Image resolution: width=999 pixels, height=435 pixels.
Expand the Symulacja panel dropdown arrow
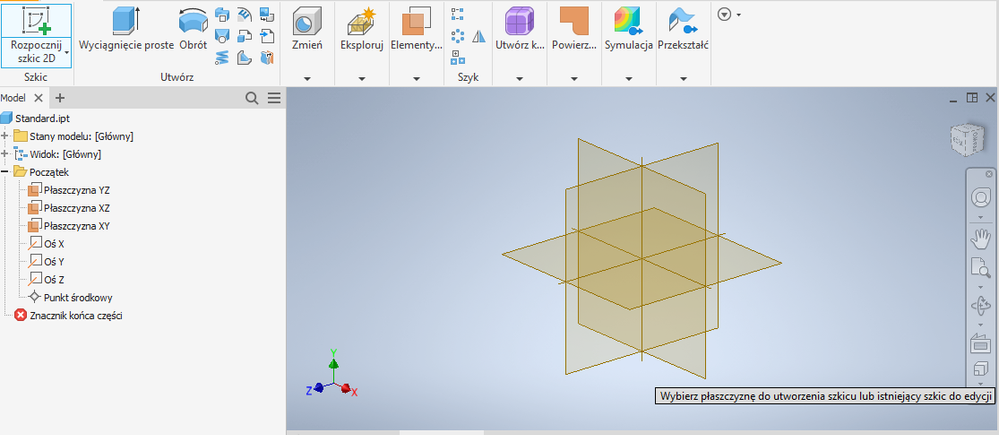[629, 79]
